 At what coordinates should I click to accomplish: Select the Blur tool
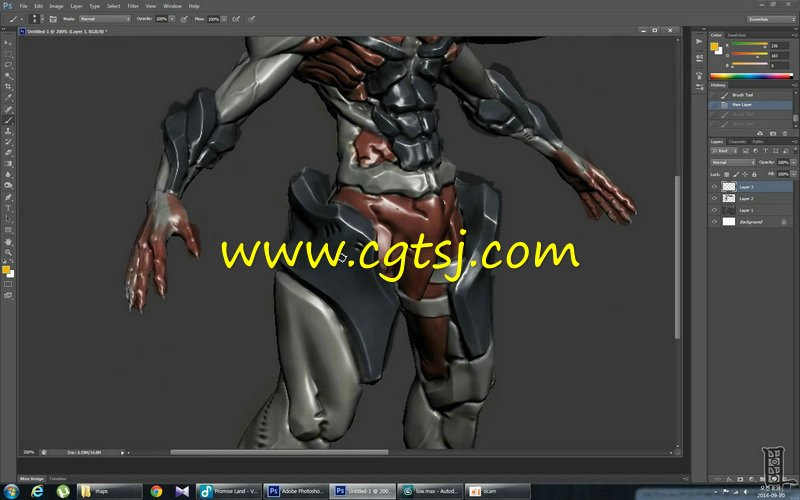(x=8, y=174)
